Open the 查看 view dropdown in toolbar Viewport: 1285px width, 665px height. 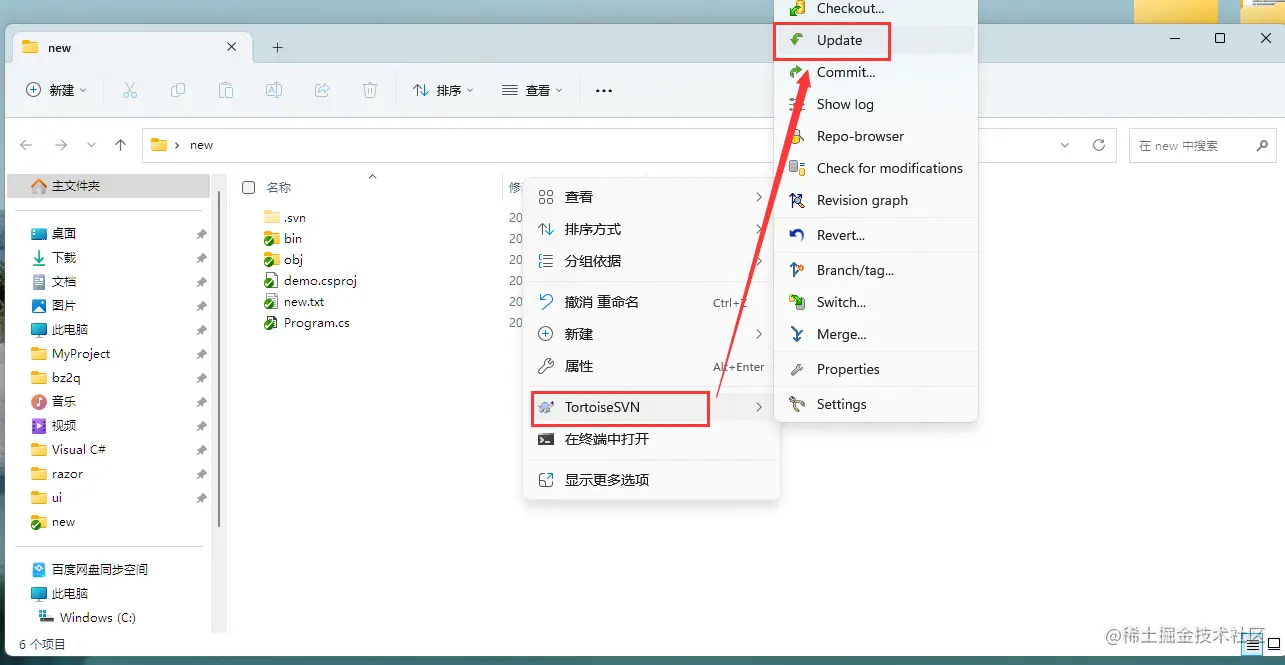coord(532,90)
